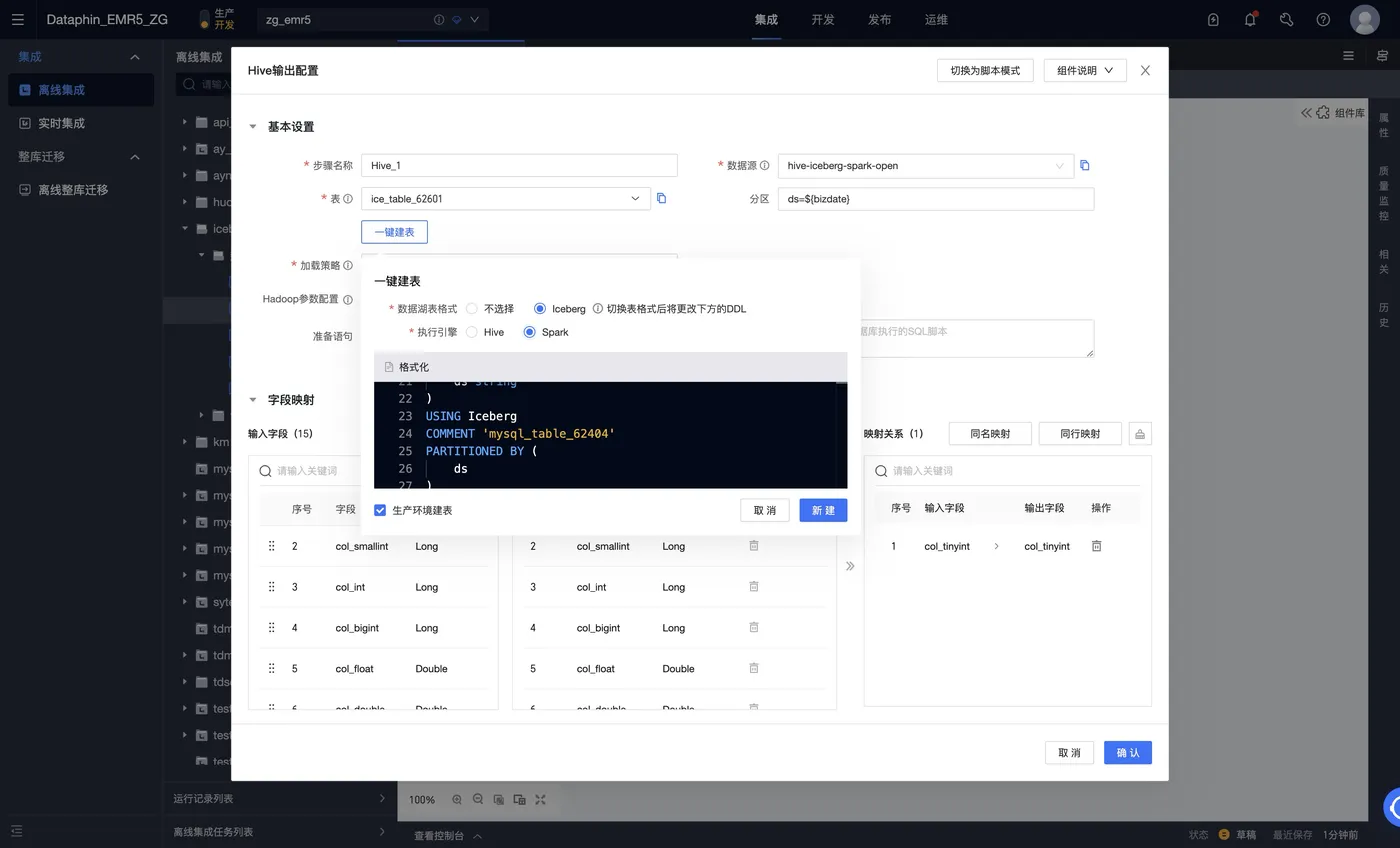The width and height of the screenshot is (1400, 848).
Task: Open the 表 ice_table_62601 dropdown
Action: [506, 198]
